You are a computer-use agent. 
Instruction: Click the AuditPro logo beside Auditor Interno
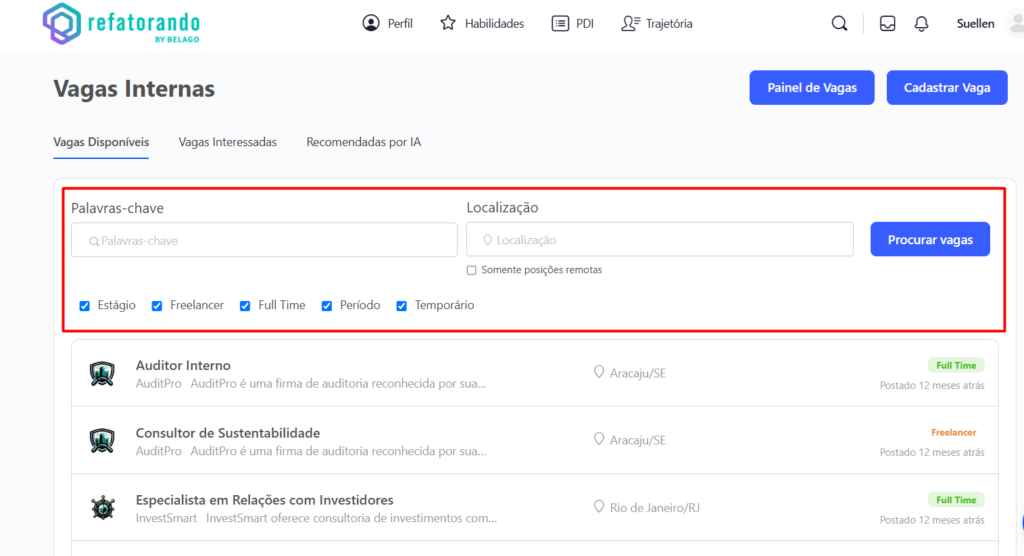pyautogui.click(x=103, y=373)
